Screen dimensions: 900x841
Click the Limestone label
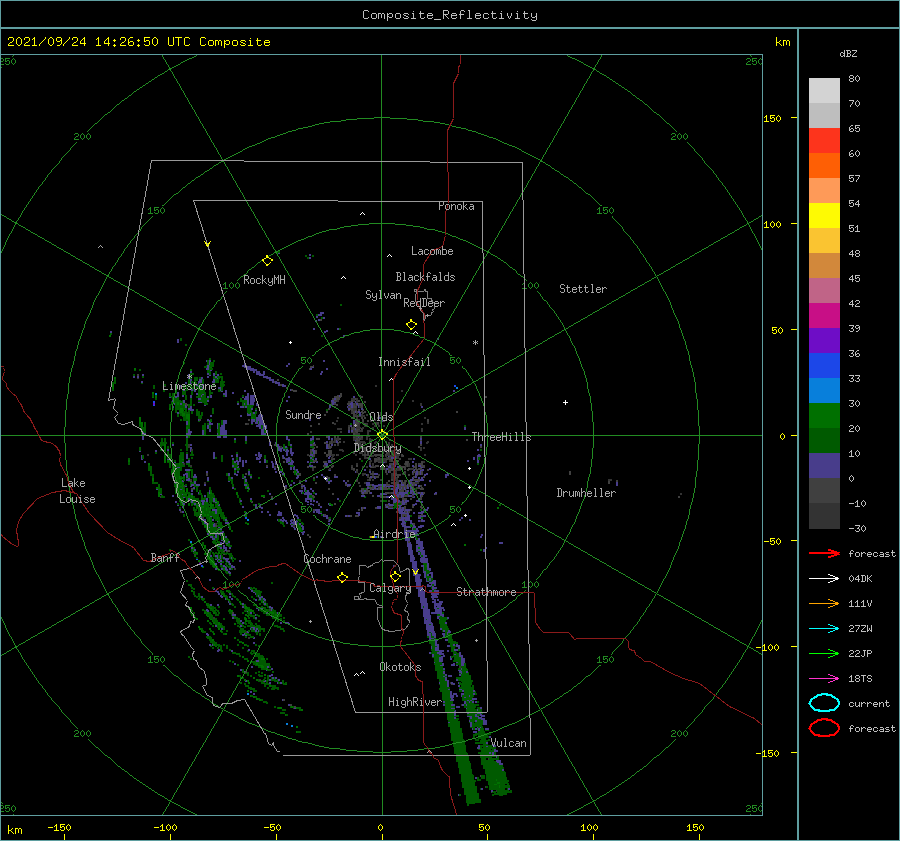pos(189,386)
